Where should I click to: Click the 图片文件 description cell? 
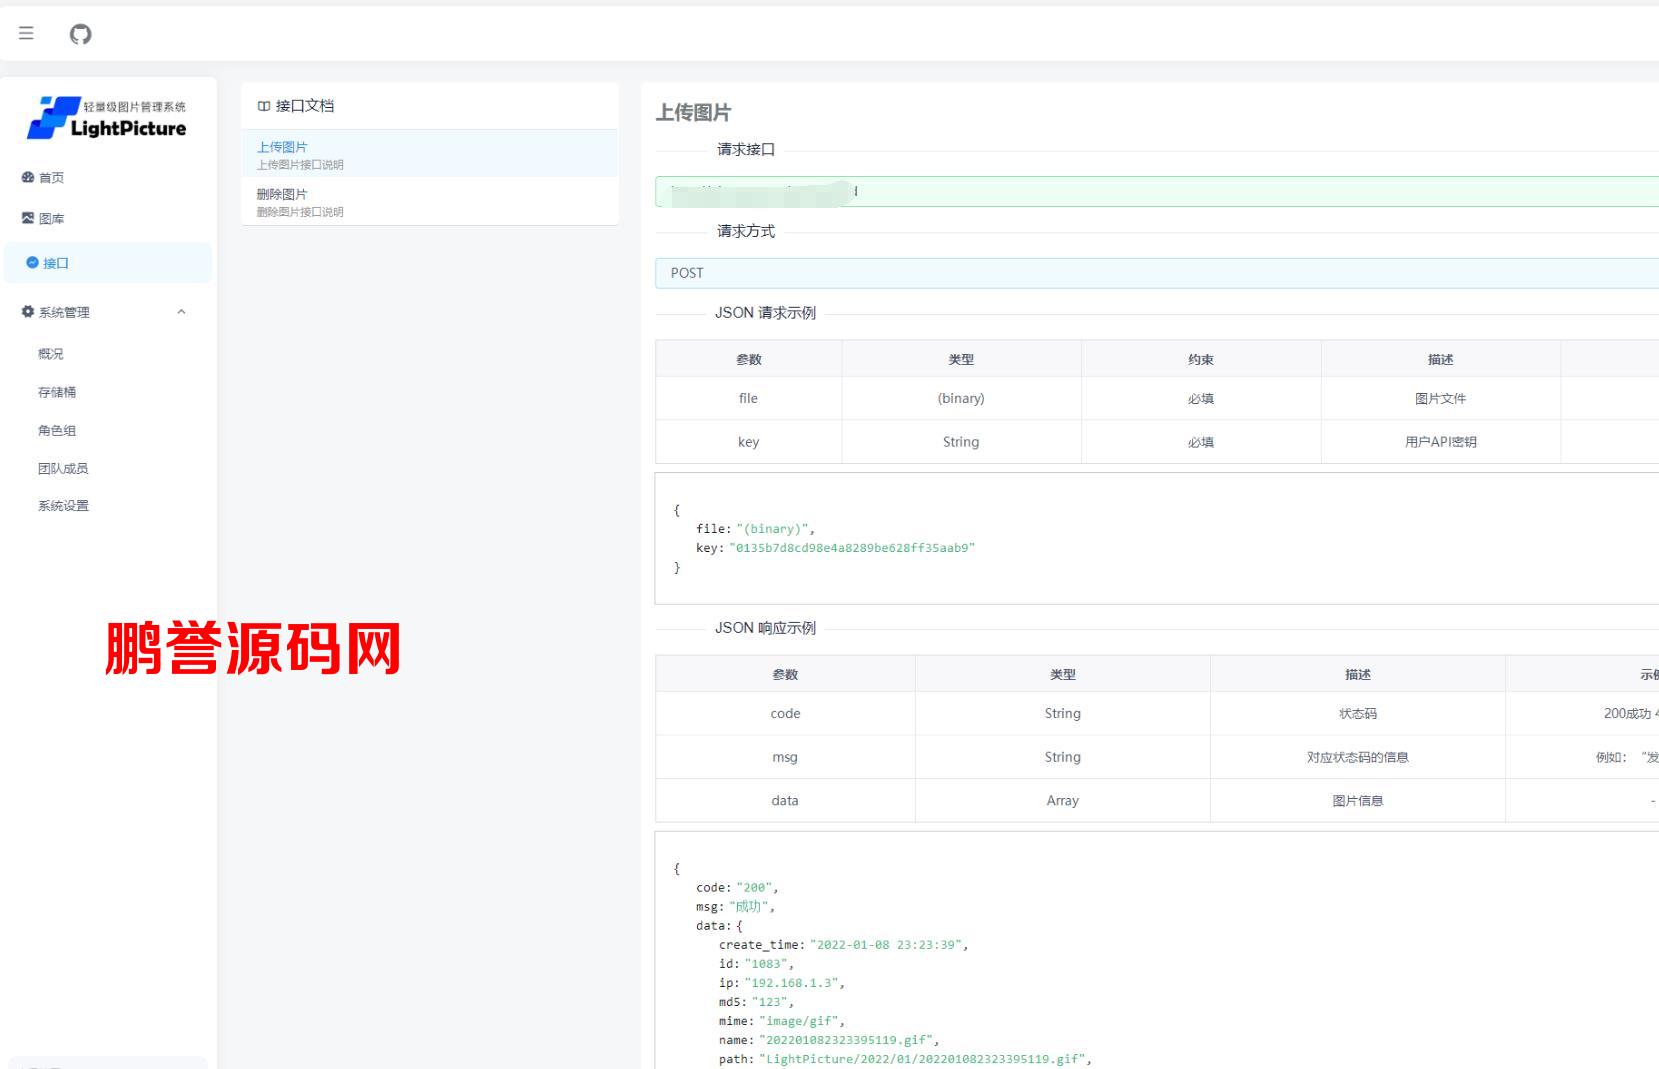pos(1440,398)
